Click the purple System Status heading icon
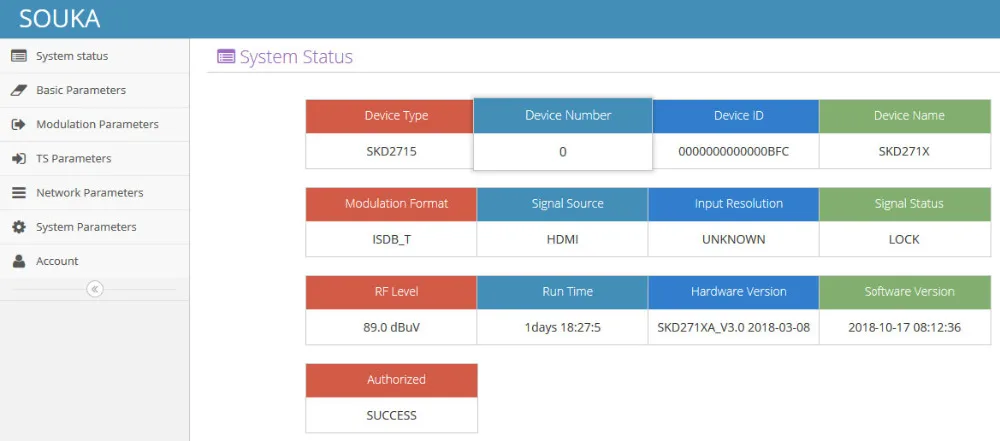Viewport: 1000px width, 441px height. click(226, 57)
